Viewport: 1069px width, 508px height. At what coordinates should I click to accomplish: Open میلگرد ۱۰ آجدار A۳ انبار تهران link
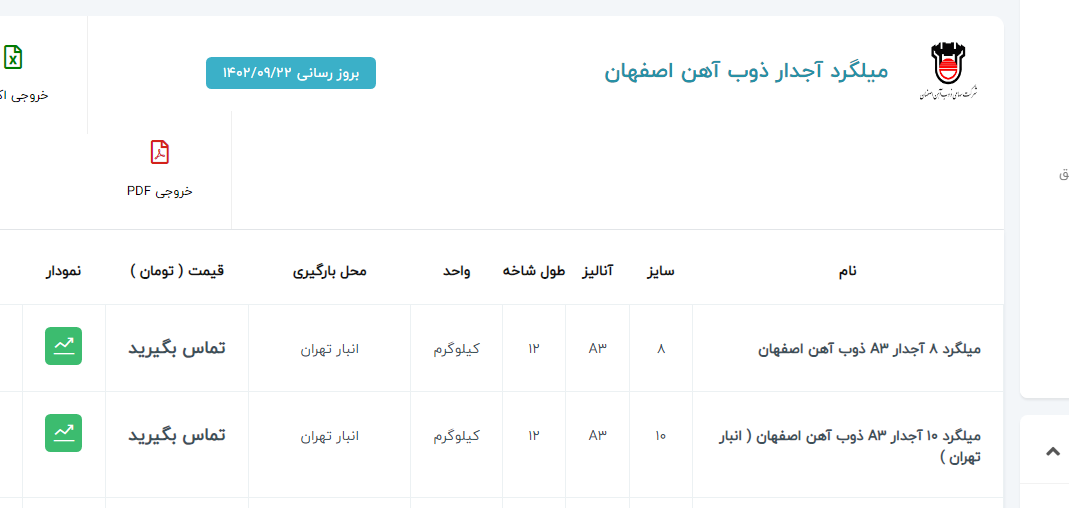click(850, 446)
